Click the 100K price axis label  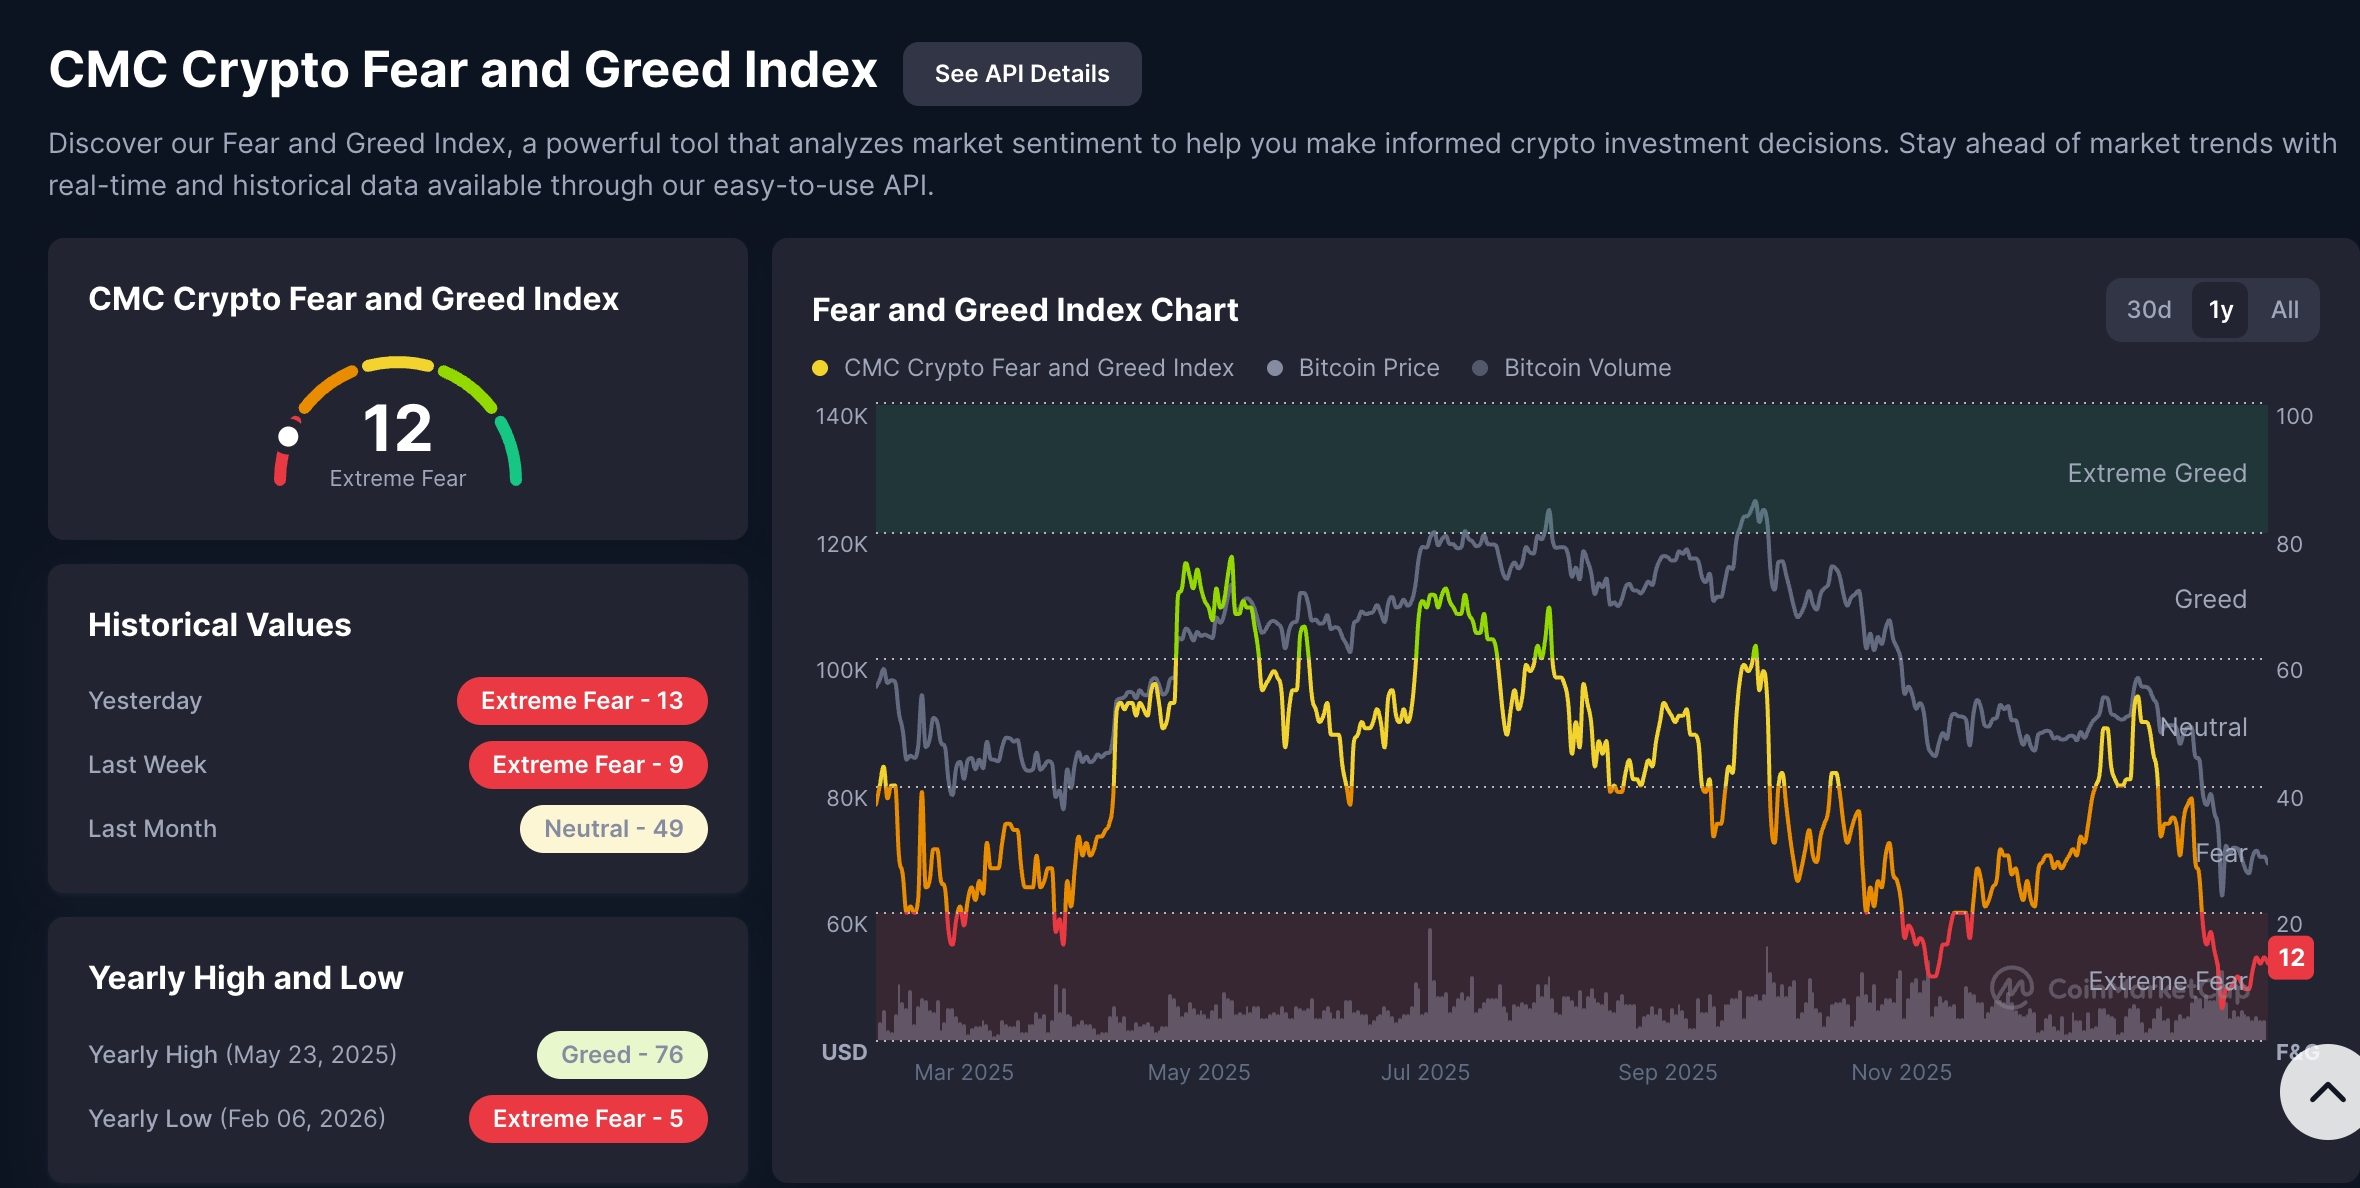842,670
